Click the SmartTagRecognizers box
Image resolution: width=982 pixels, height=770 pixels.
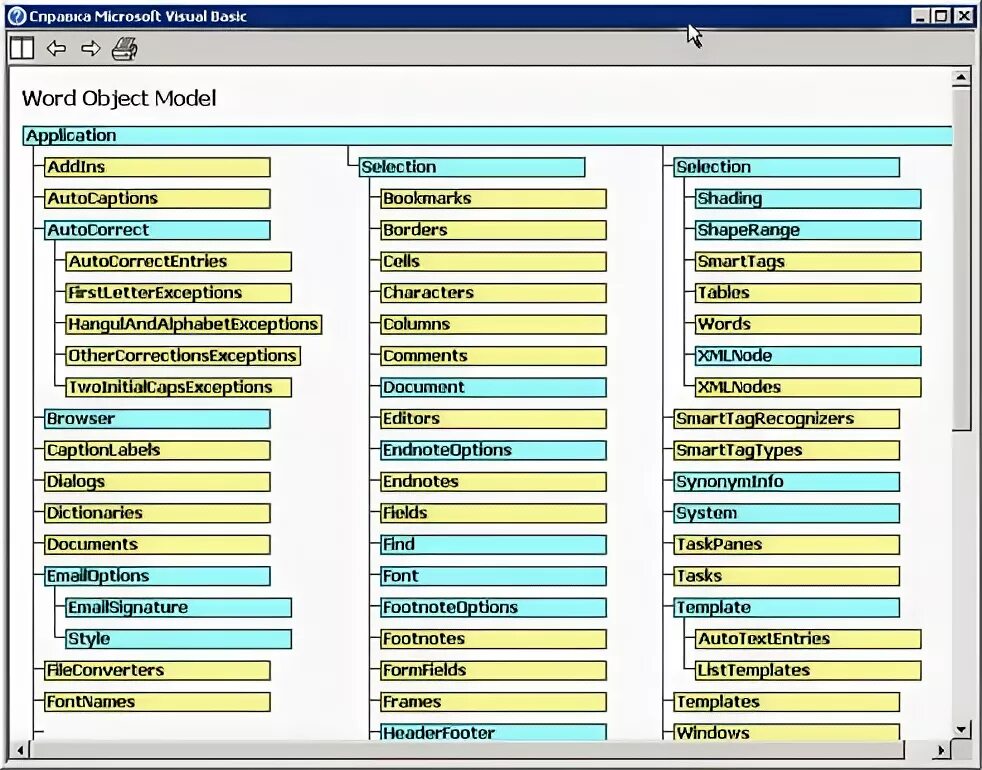pyautogui.click(x=787, y=419)
